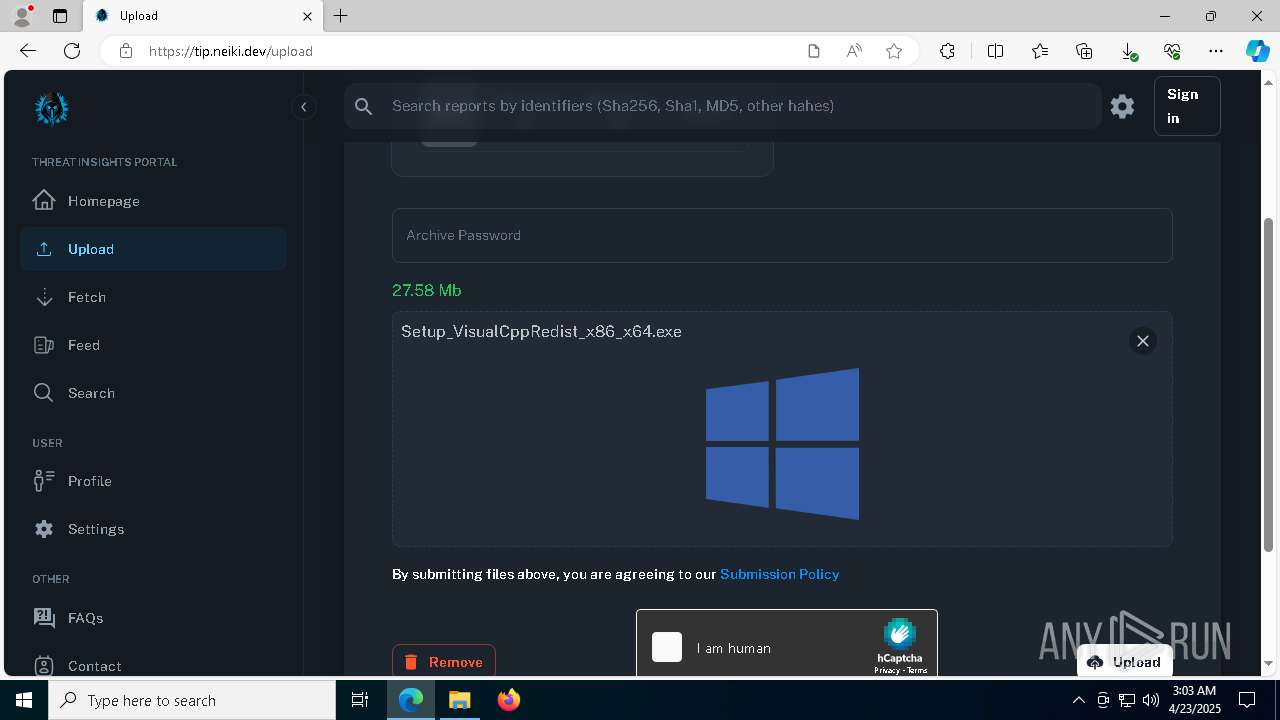1280x720 pixels.
Task: View site information lock icon
Action: (126, 51)
